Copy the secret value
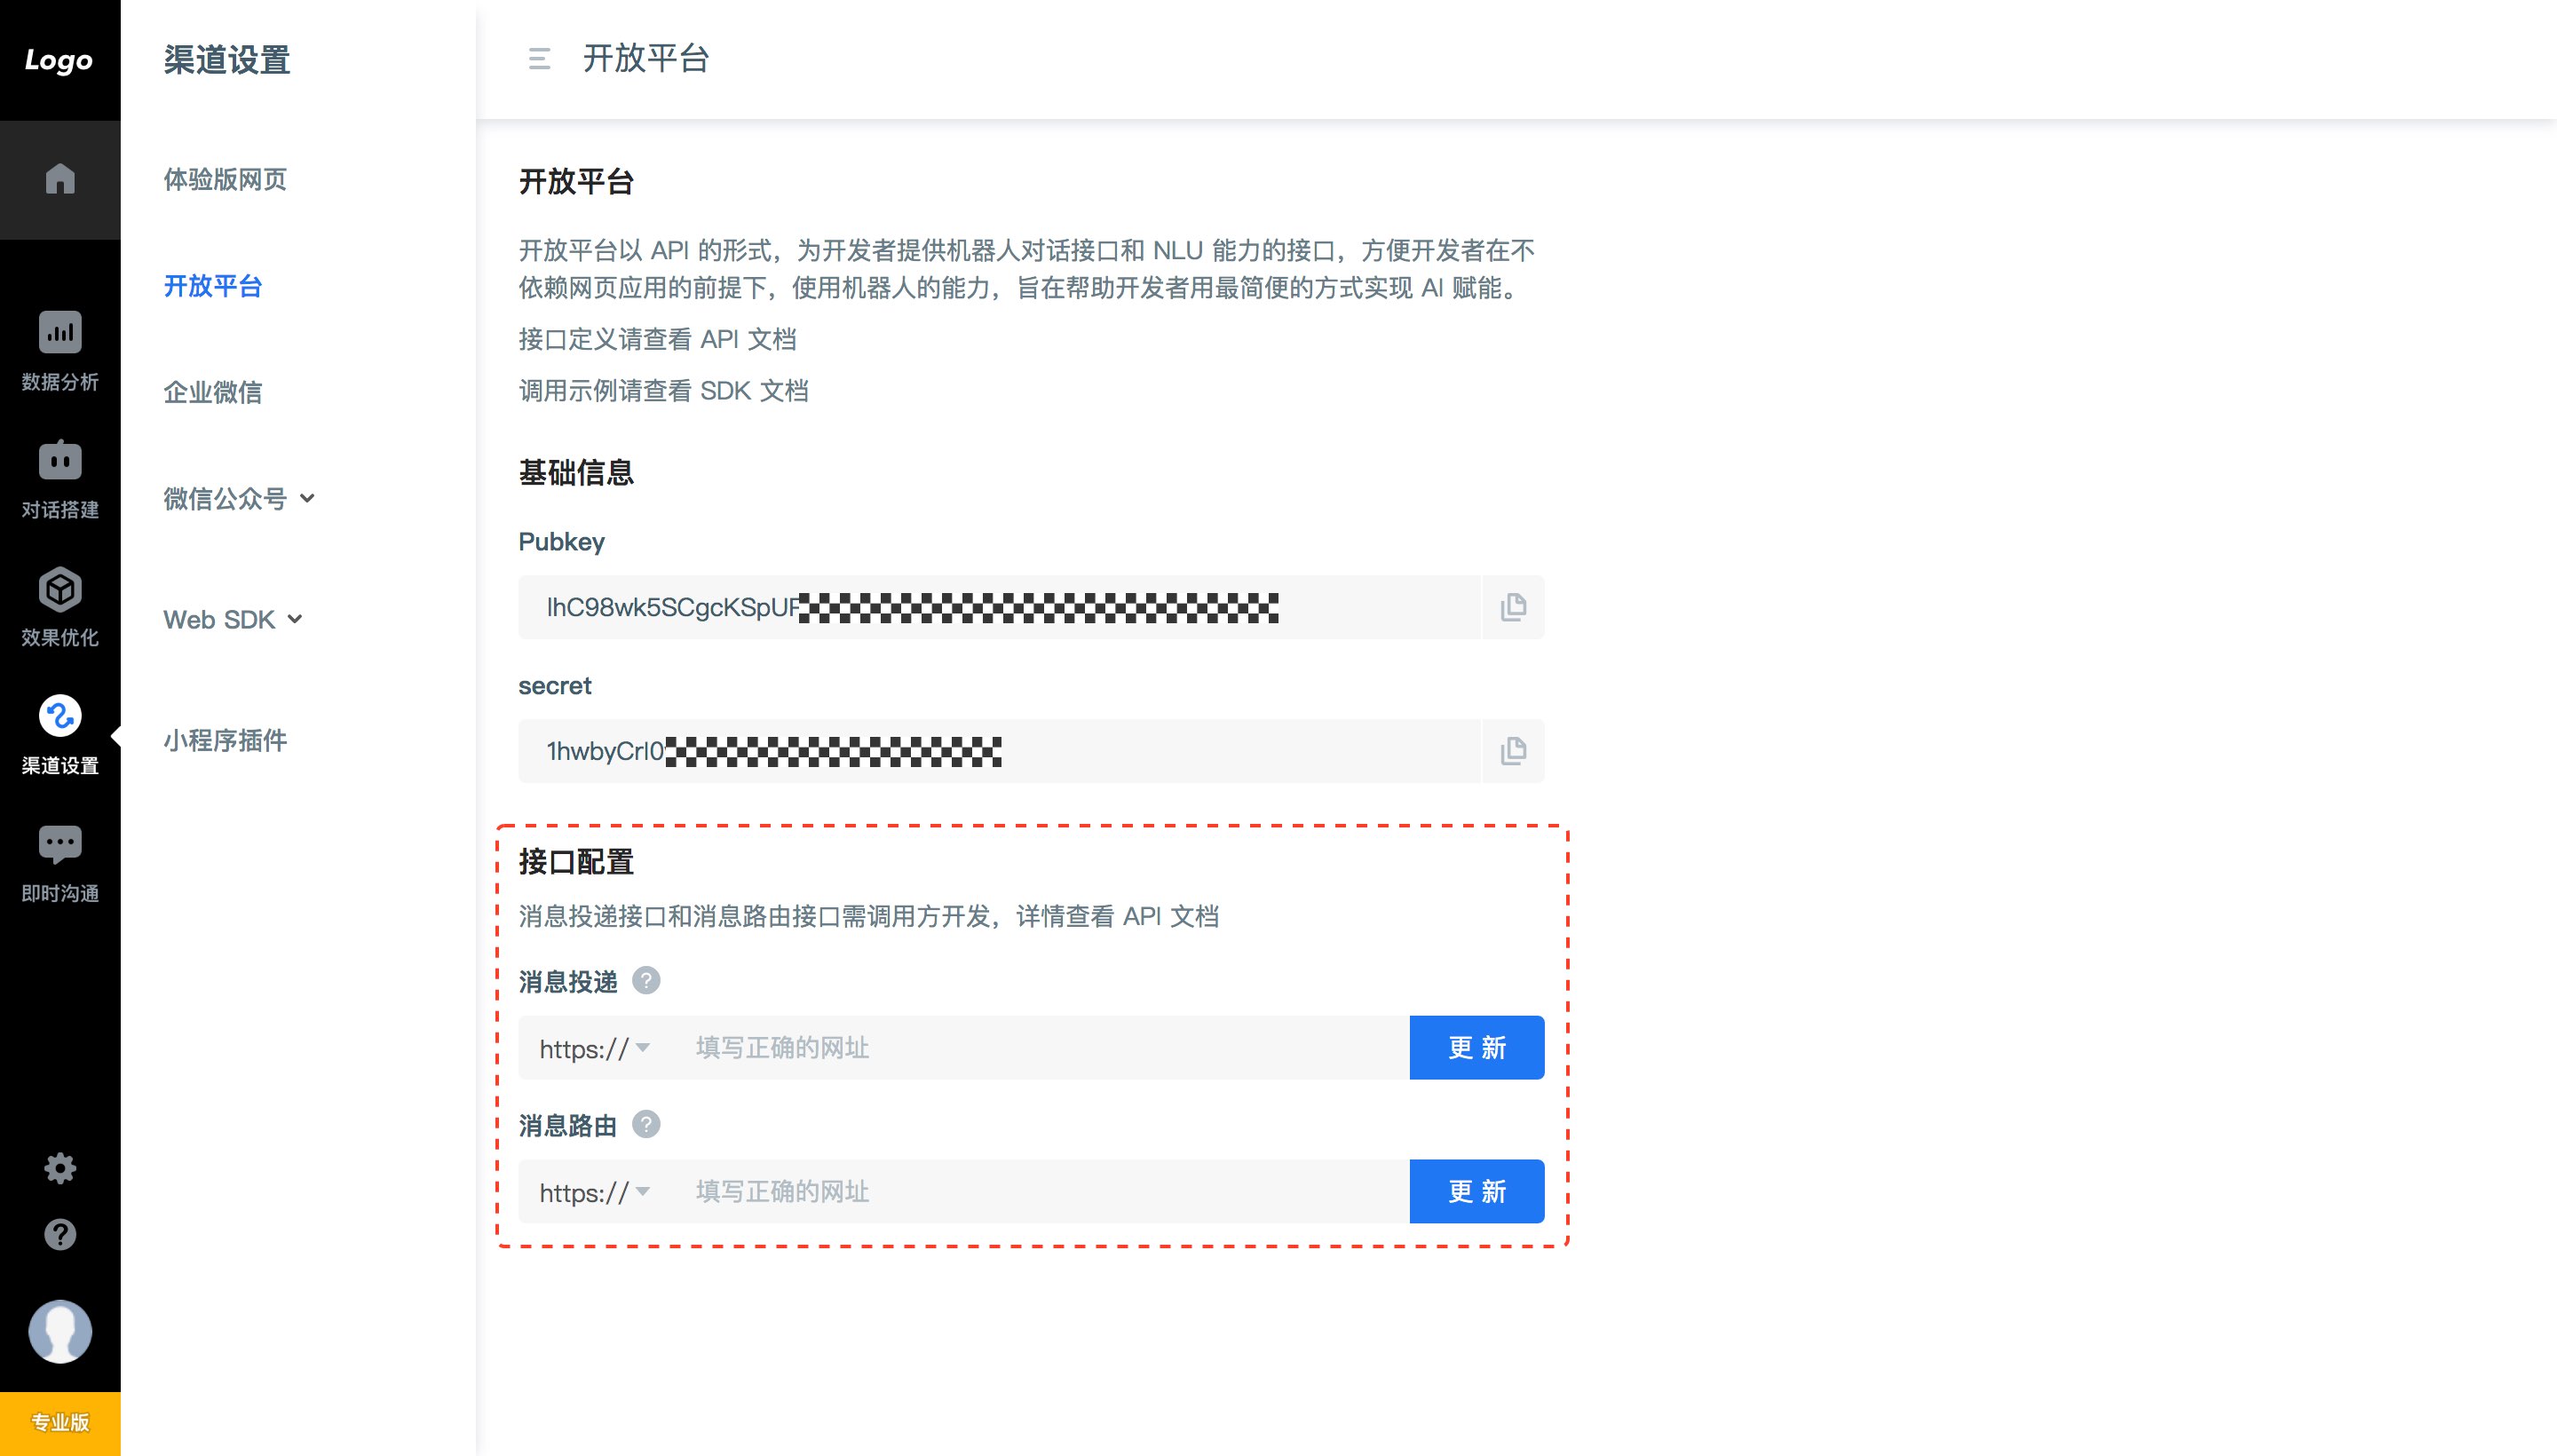Screen dimensions: 2557x1456 1513,751
